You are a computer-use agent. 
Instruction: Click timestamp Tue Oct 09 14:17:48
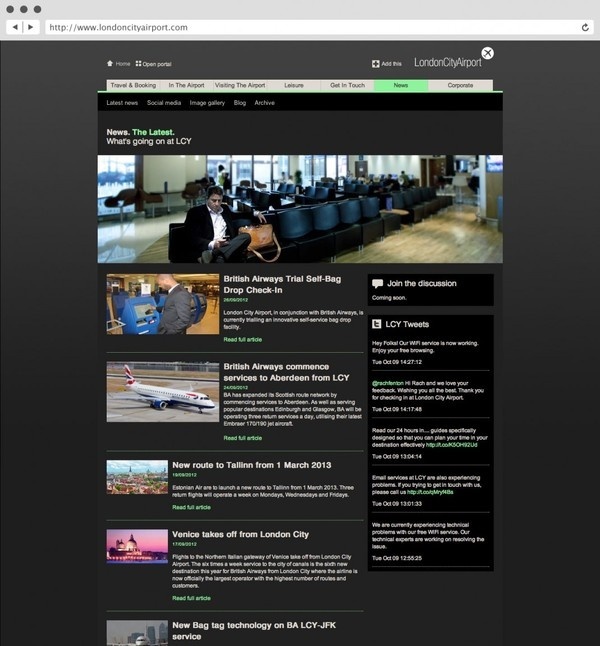(397, 410)
